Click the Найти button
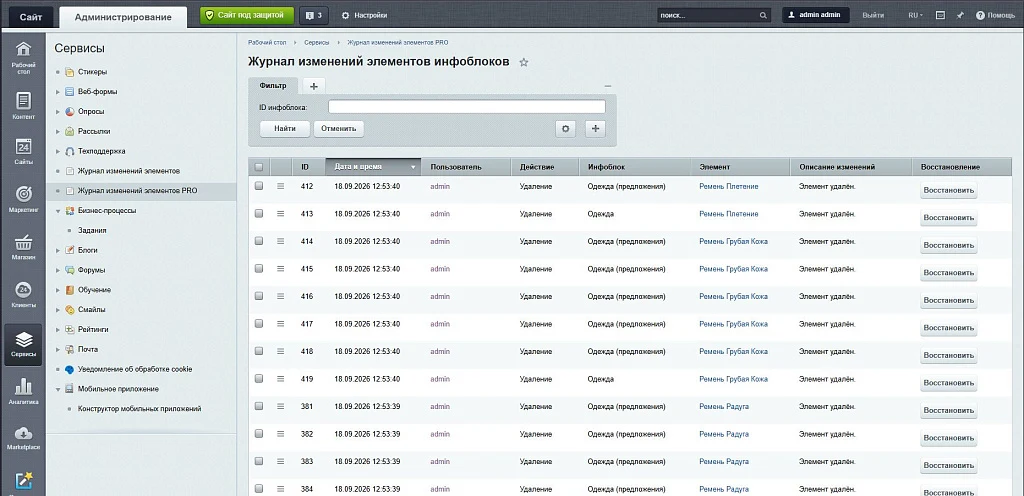1024x496 pixels. point(285,129)
